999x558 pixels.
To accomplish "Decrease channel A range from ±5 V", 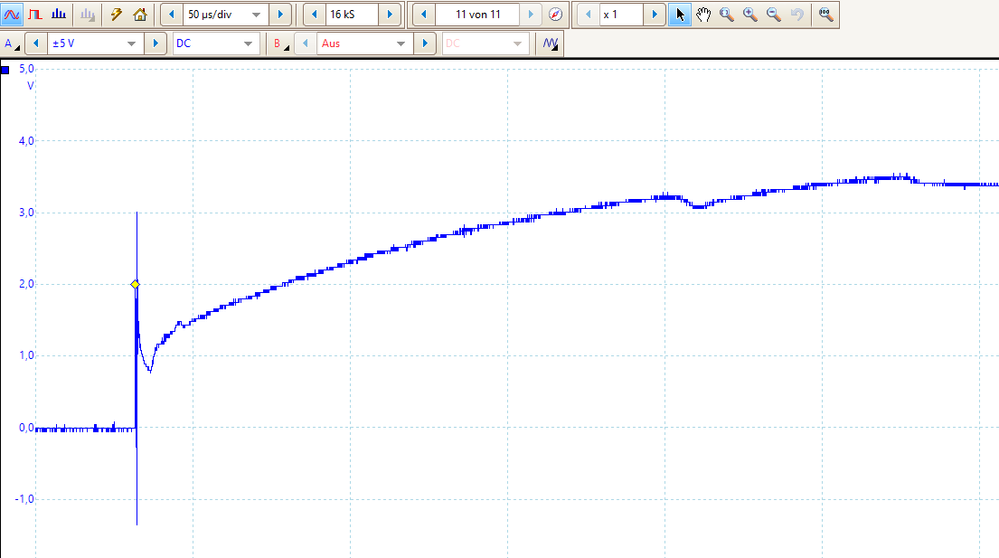I will [x=36, y=43].
